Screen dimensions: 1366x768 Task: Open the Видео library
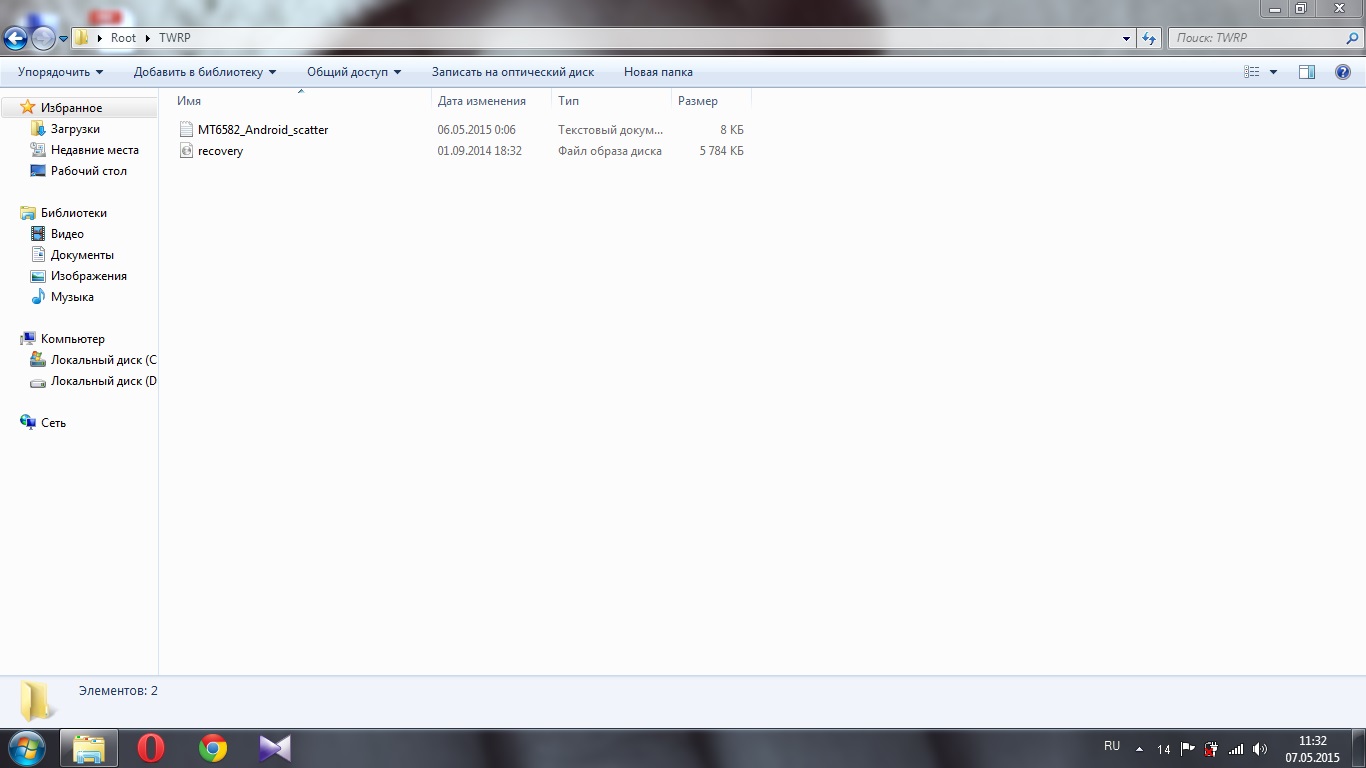click(67, 234)
